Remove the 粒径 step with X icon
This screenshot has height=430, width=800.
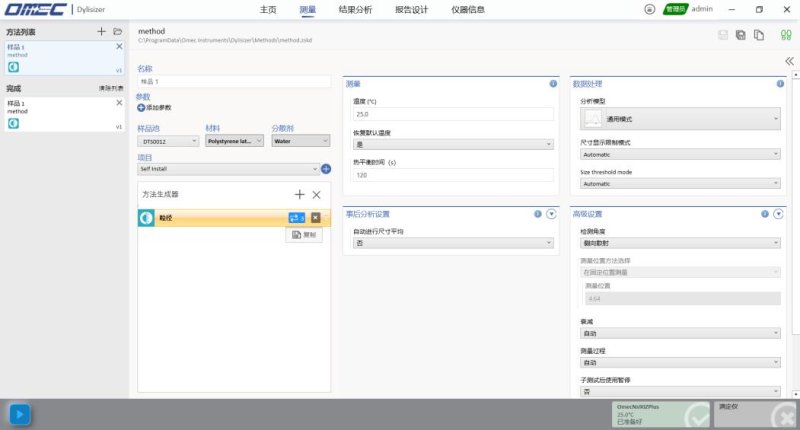pos(316,217)
